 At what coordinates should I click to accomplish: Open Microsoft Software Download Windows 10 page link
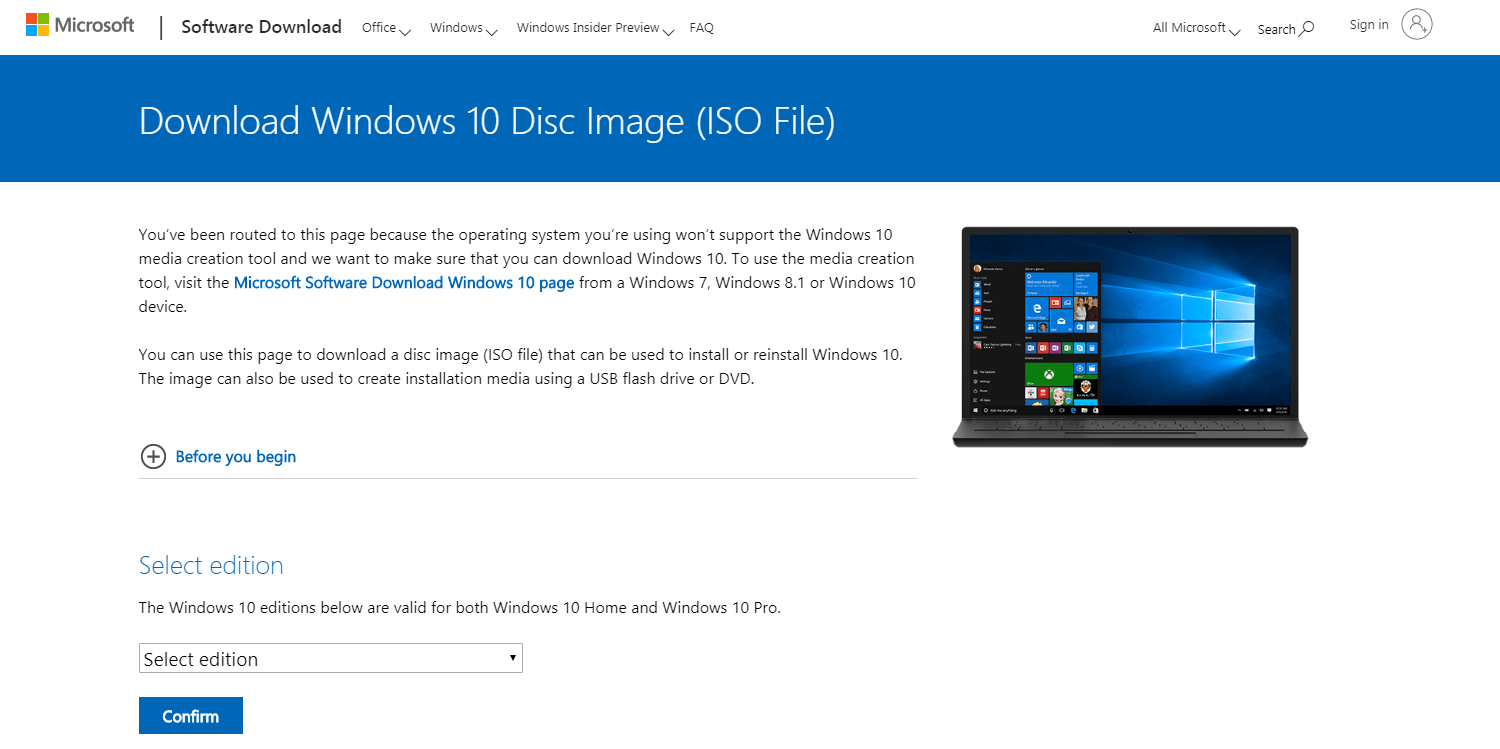coord(404,283)
